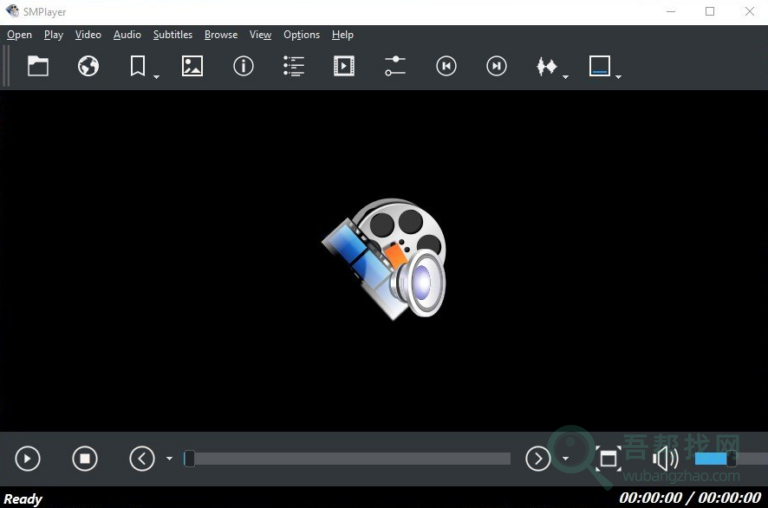Viewport: 768px width, 508px height.
Task: Expand the audio equalizer dropdown arrow
Action: tap(566, 76)
